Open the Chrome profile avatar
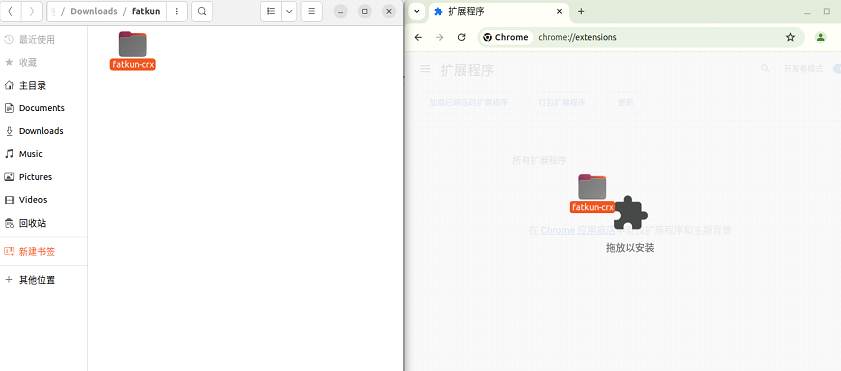The image size is (841, 371). tap(821, 37)
